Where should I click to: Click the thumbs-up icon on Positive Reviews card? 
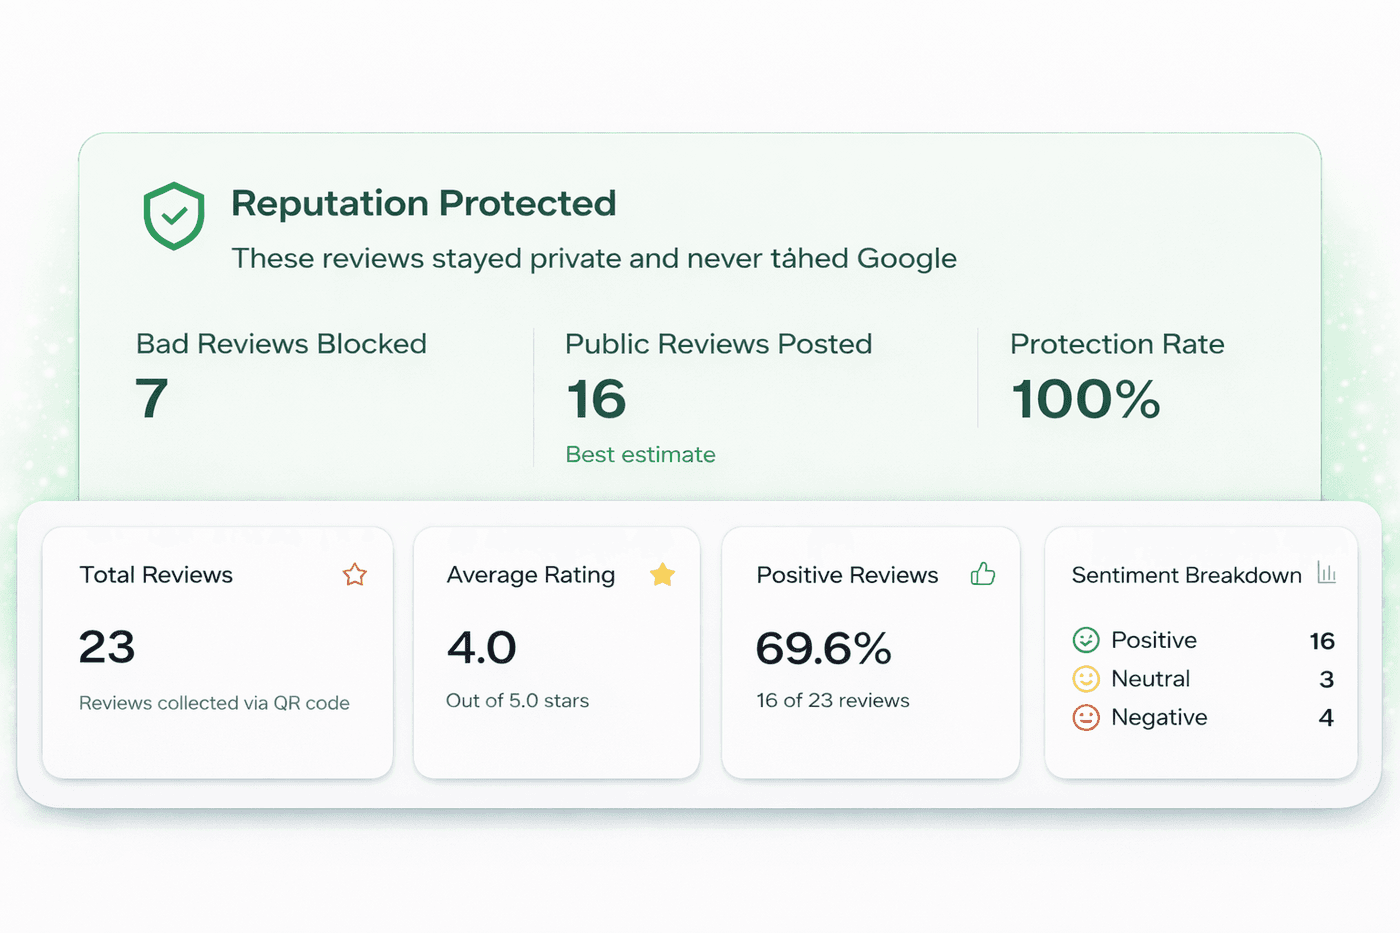click(x=982, y=575)
